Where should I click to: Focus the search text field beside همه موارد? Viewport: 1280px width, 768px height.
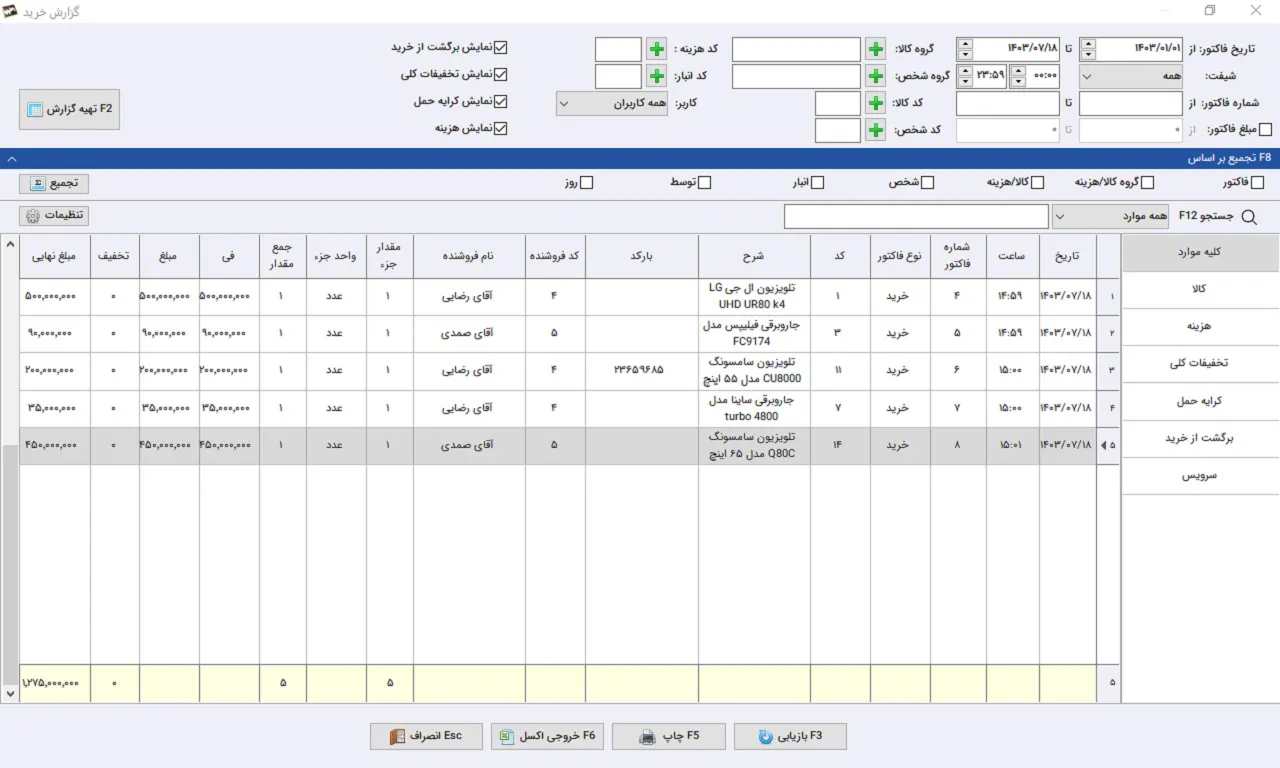(916, 216)
